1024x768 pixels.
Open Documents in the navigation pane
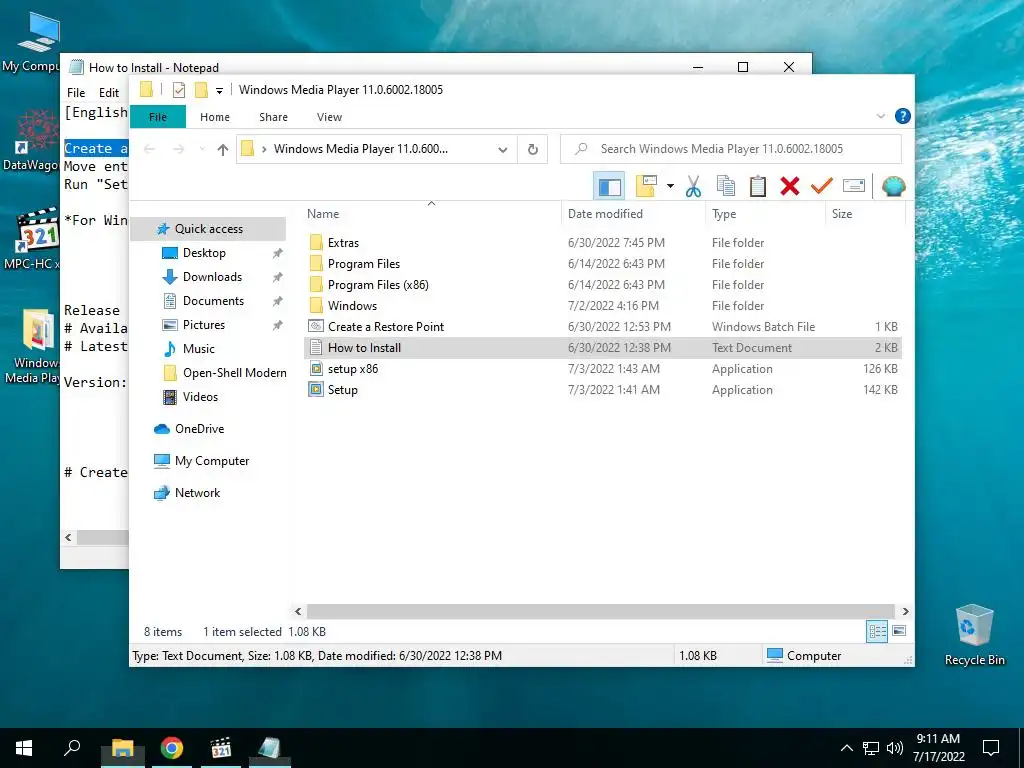(x=213, y=301)
